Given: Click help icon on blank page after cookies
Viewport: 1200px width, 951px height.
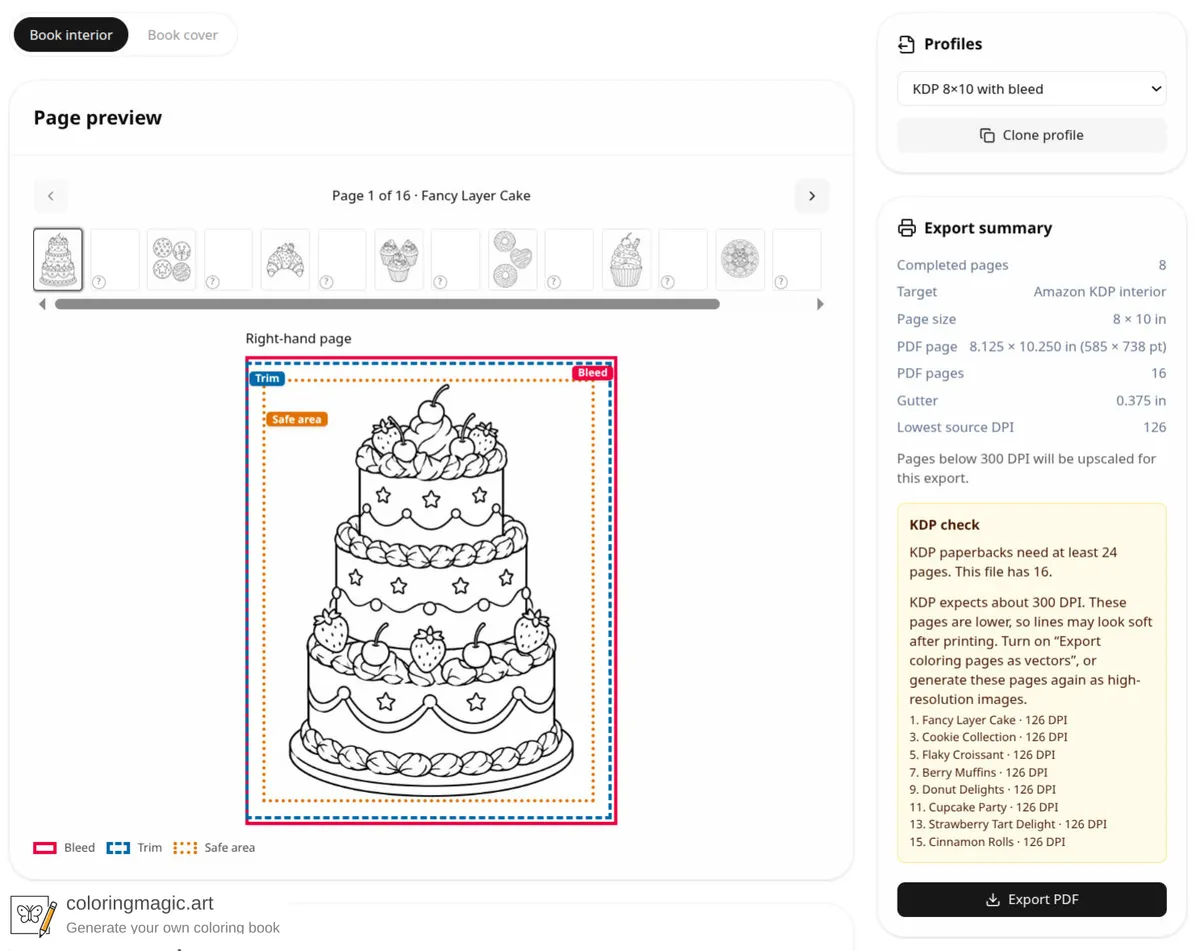Looking at the screenshot, I should pyautogui.click(x=212, y=282).
